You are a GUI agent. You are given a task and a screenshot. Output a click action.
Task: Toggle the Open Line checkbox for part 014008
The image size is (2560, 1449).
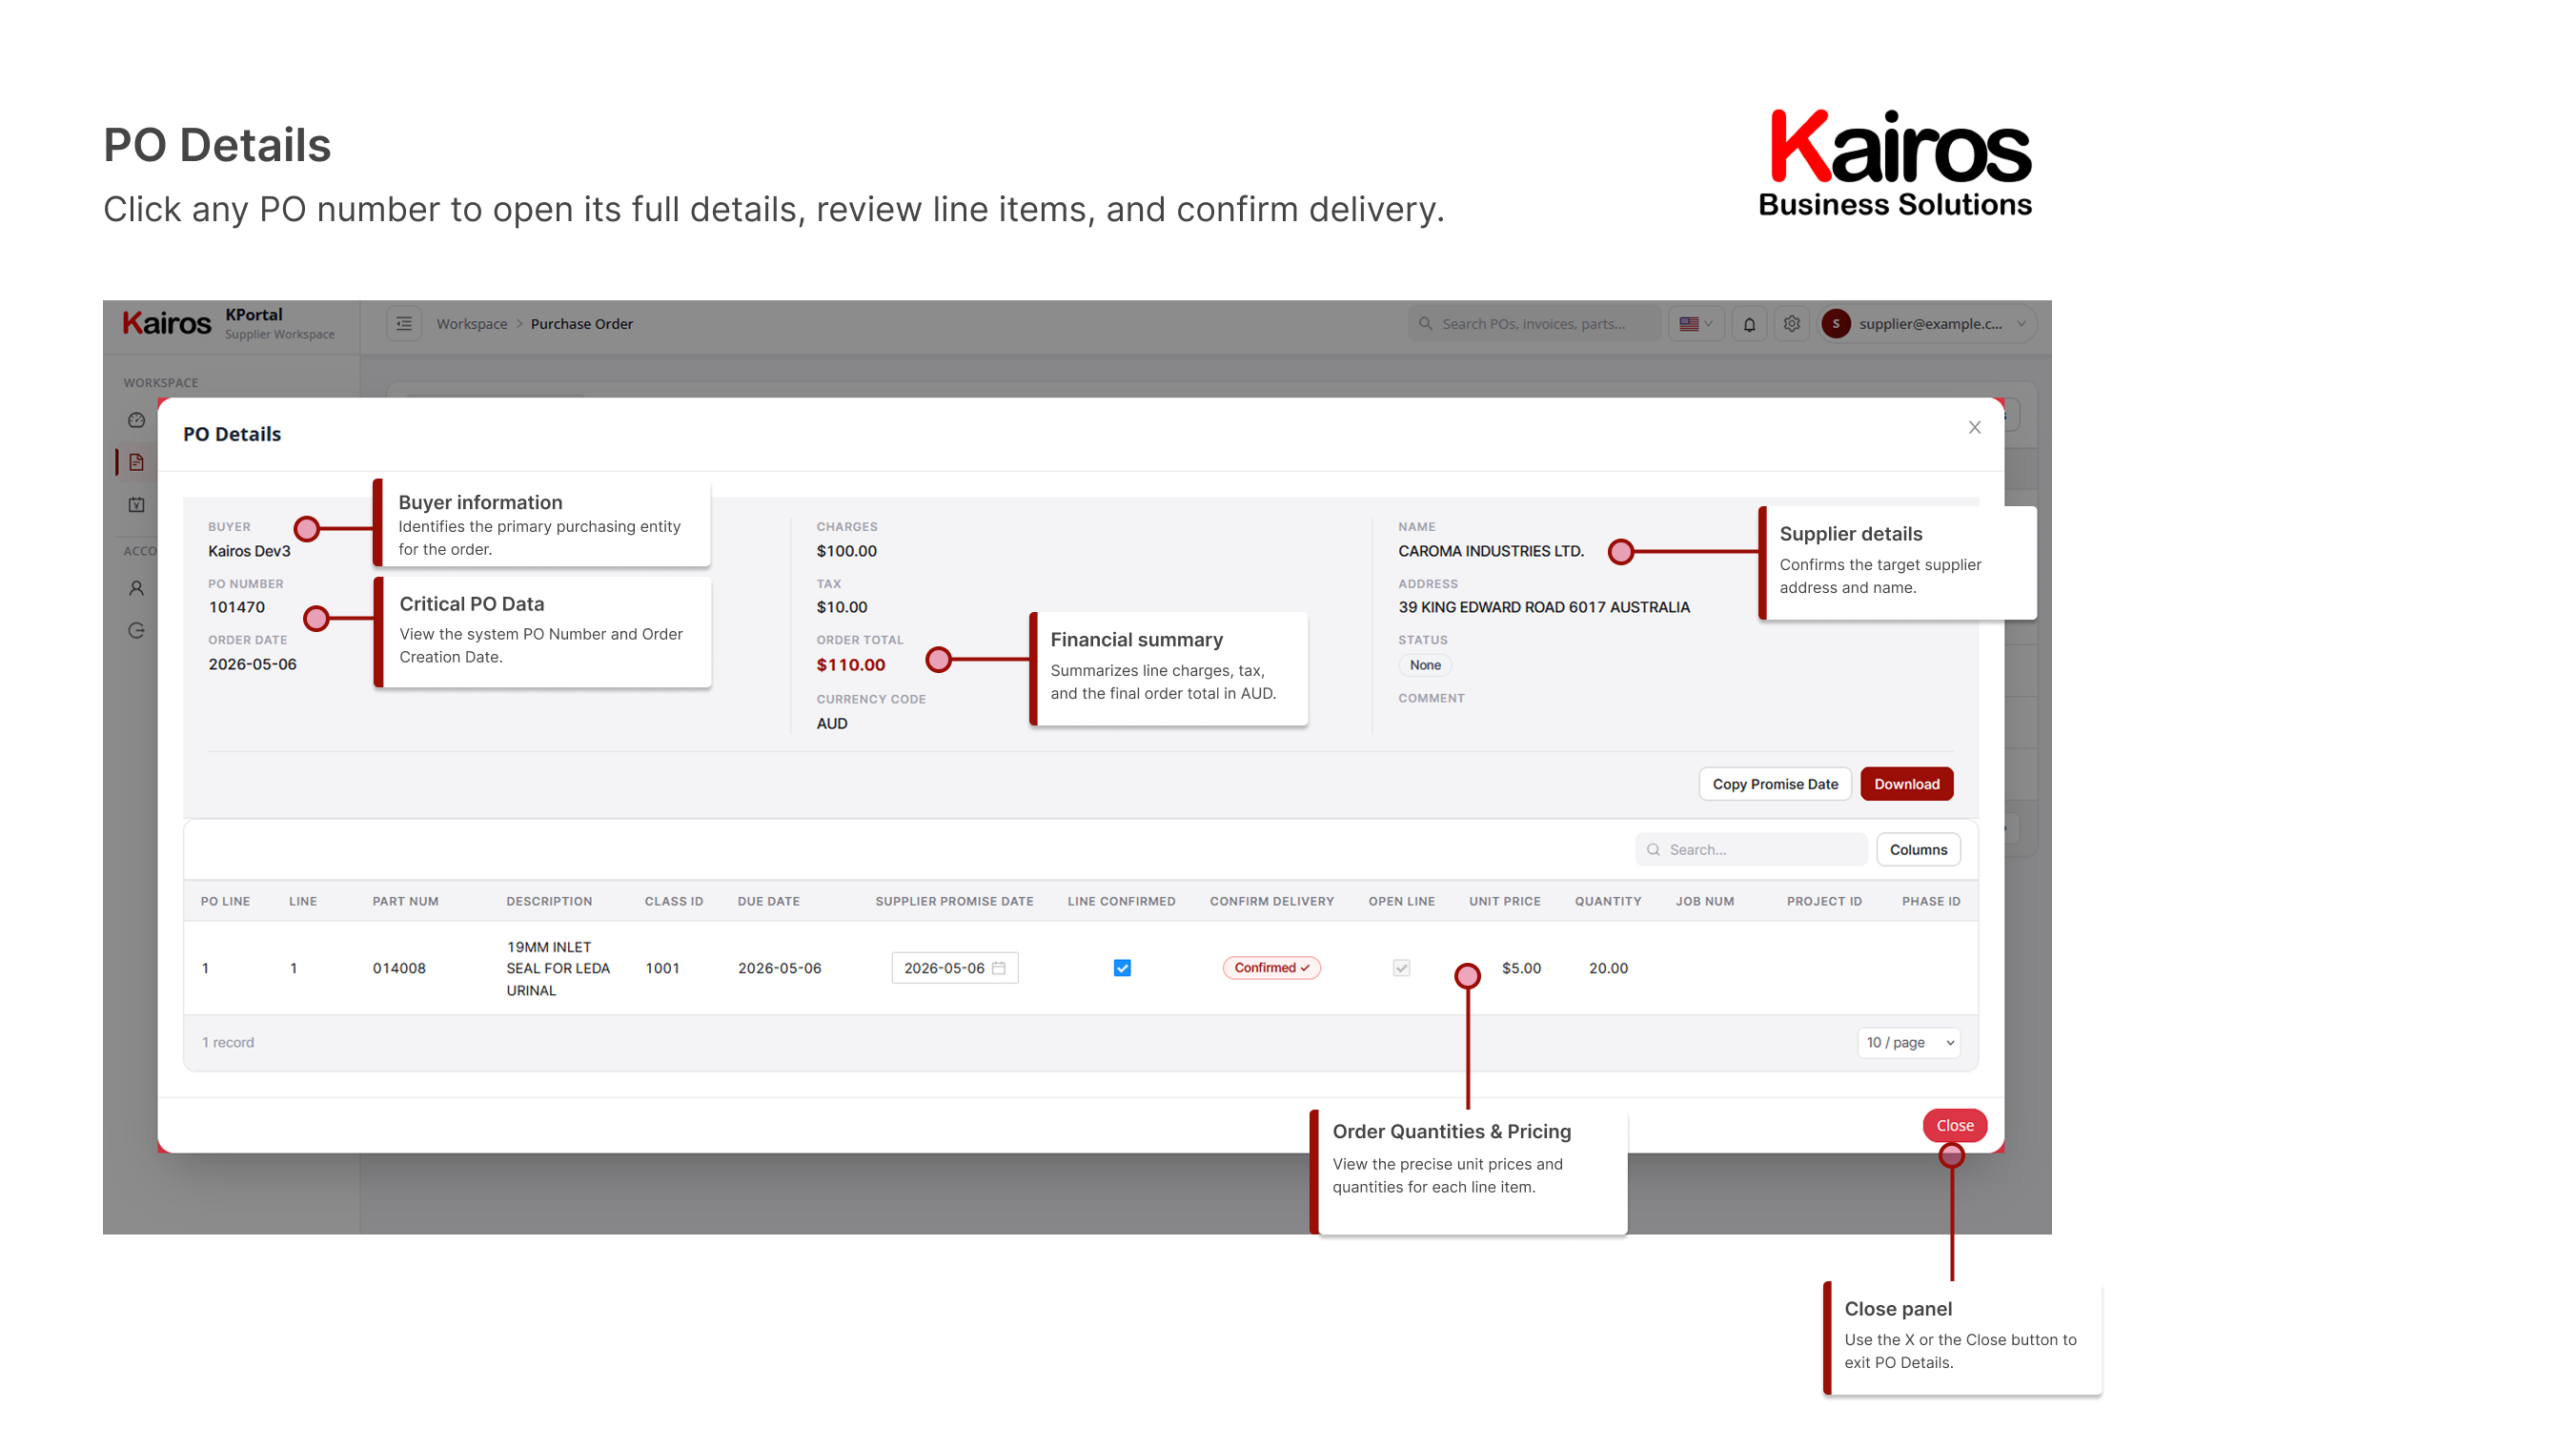(1402, 968)
